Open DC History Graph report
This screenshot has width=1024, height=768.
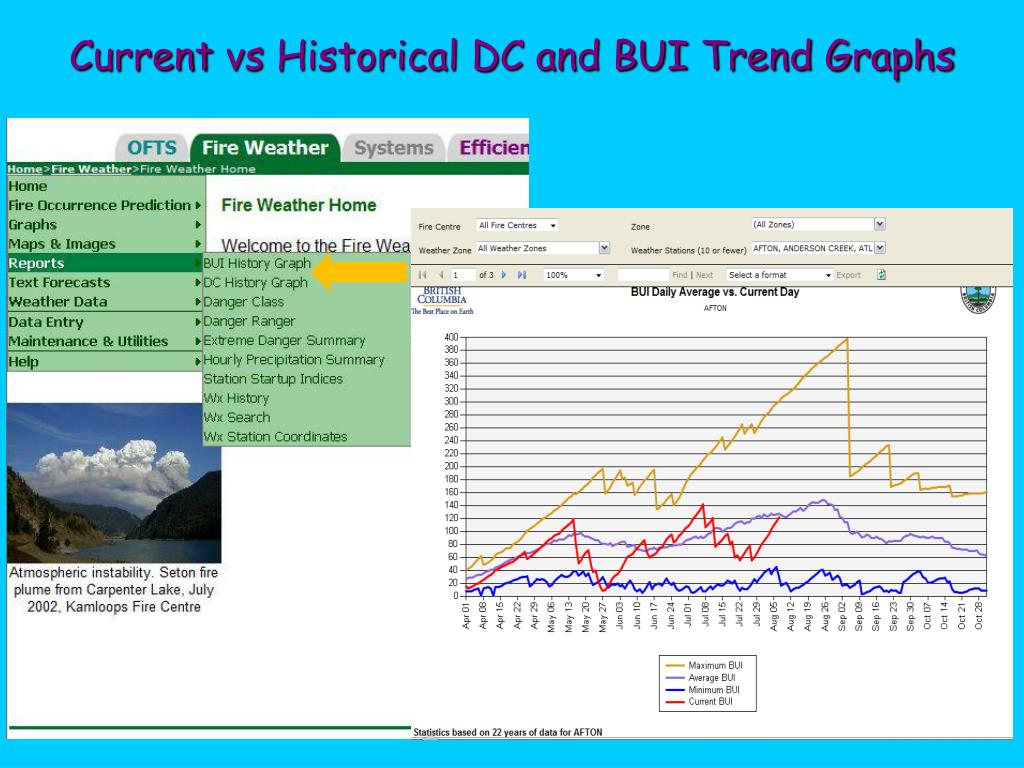[x=255, y=283]
